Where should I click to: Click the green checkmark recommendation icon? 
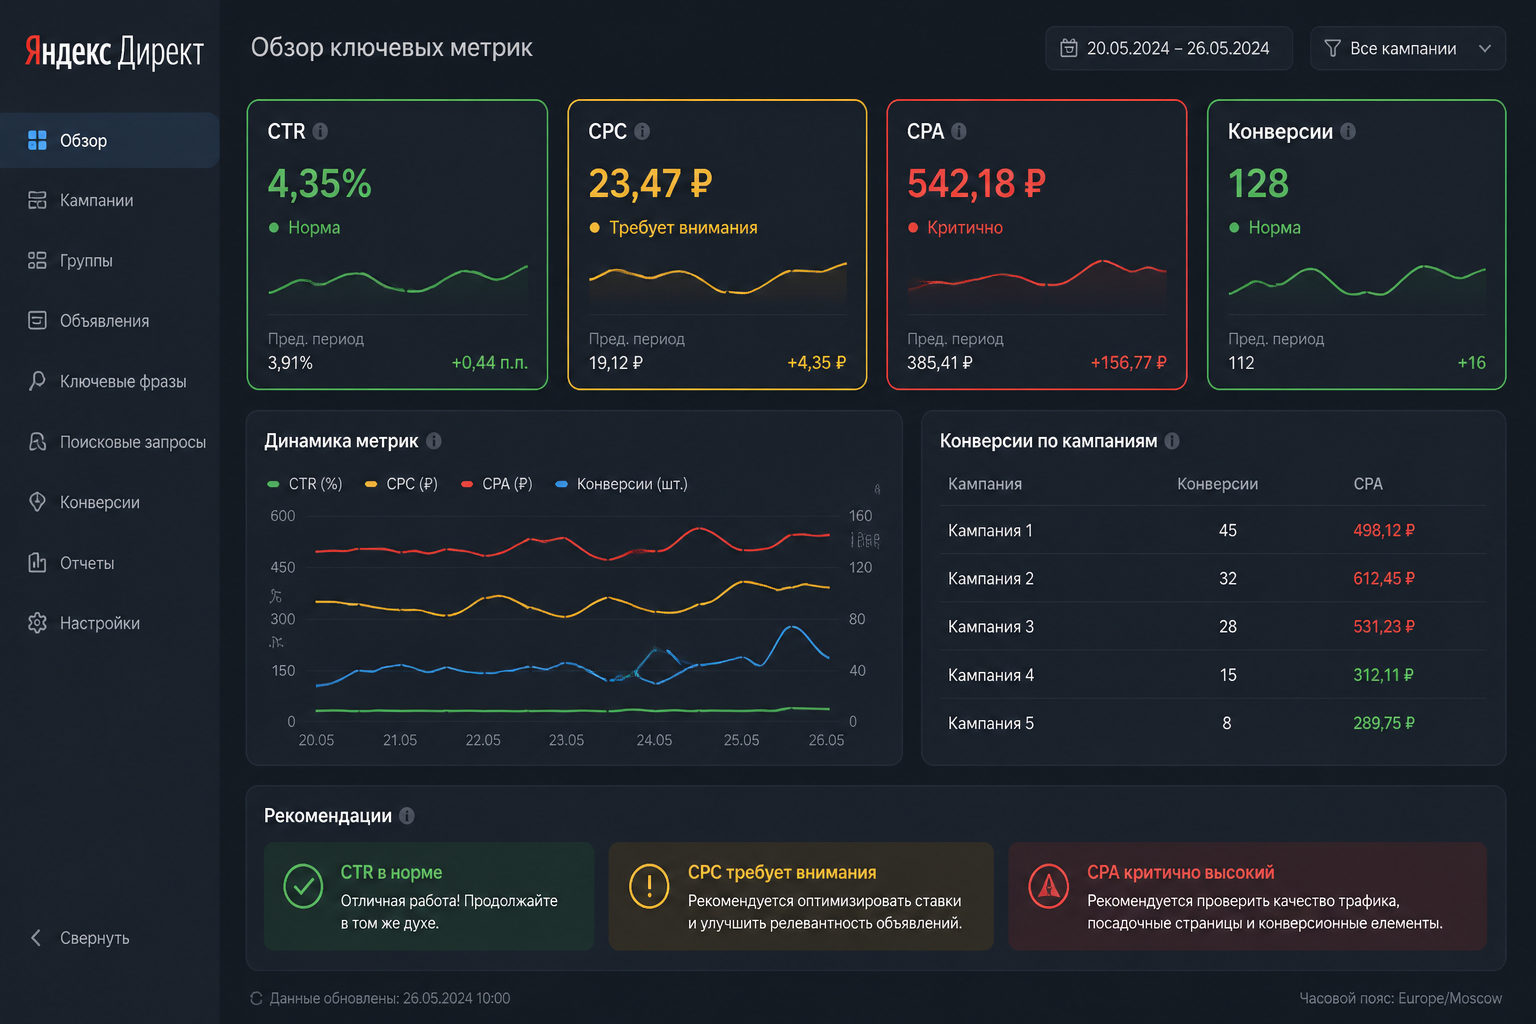(x=303, y=886)
